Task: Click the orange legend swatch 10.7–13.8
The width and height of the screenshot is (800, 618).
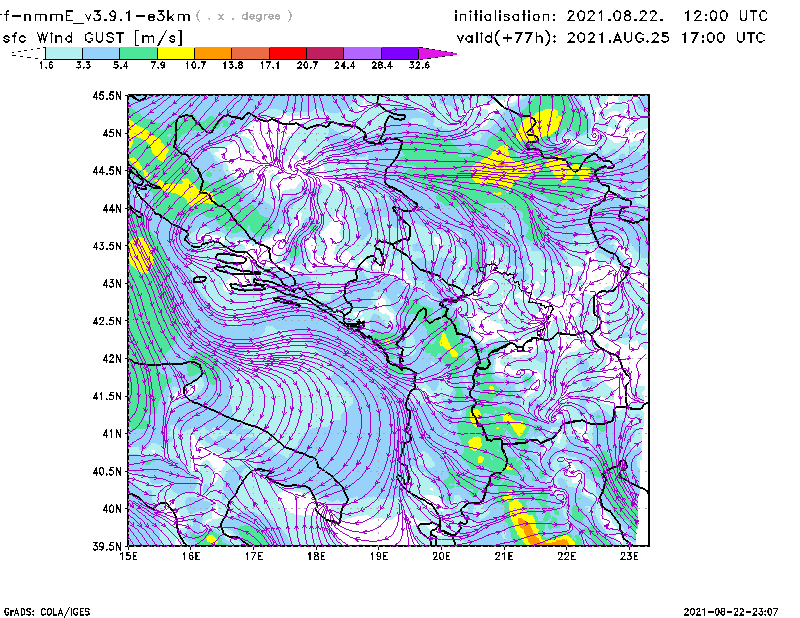Action: tap(213, 53)
